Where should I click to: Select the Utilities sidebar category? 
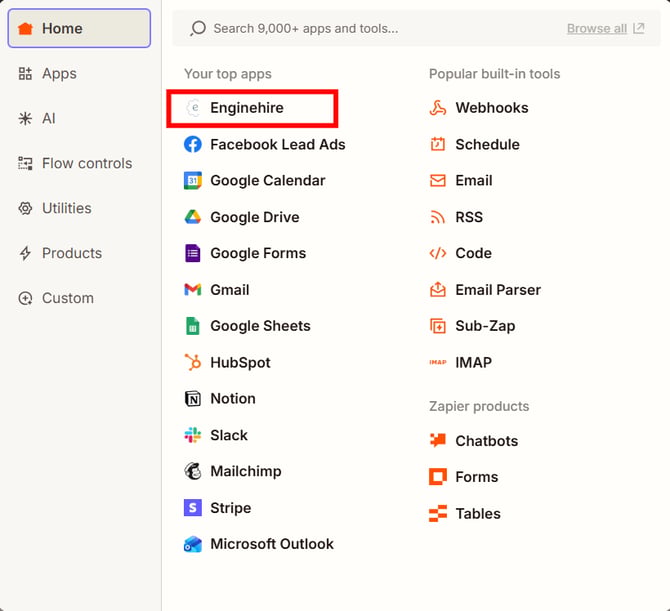pyautogui.click(x=54, y=208)
